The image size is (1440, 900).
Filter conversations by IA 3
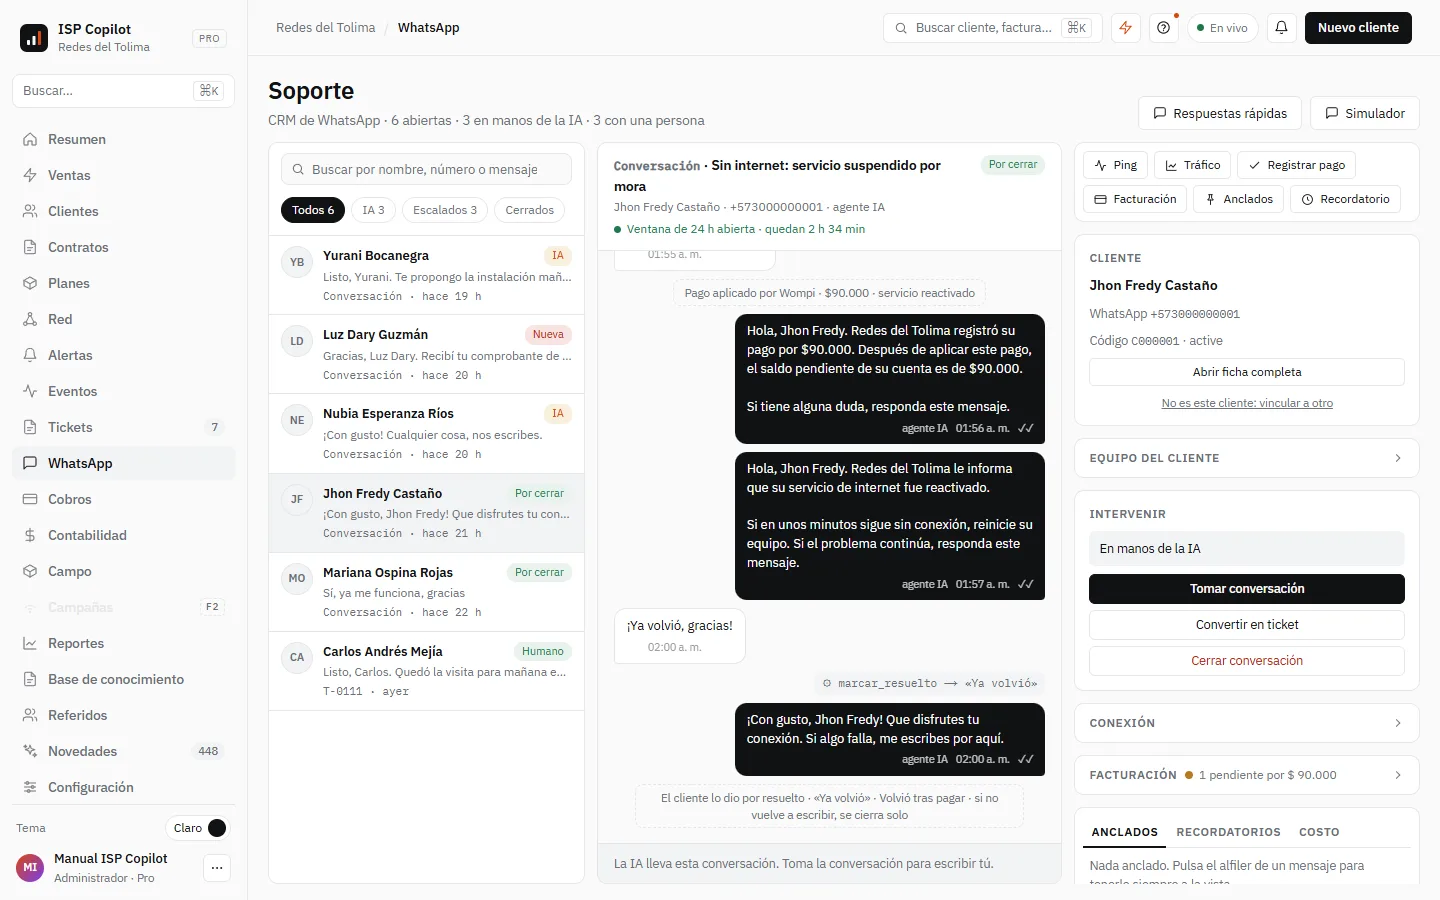(x=373, y=210)
